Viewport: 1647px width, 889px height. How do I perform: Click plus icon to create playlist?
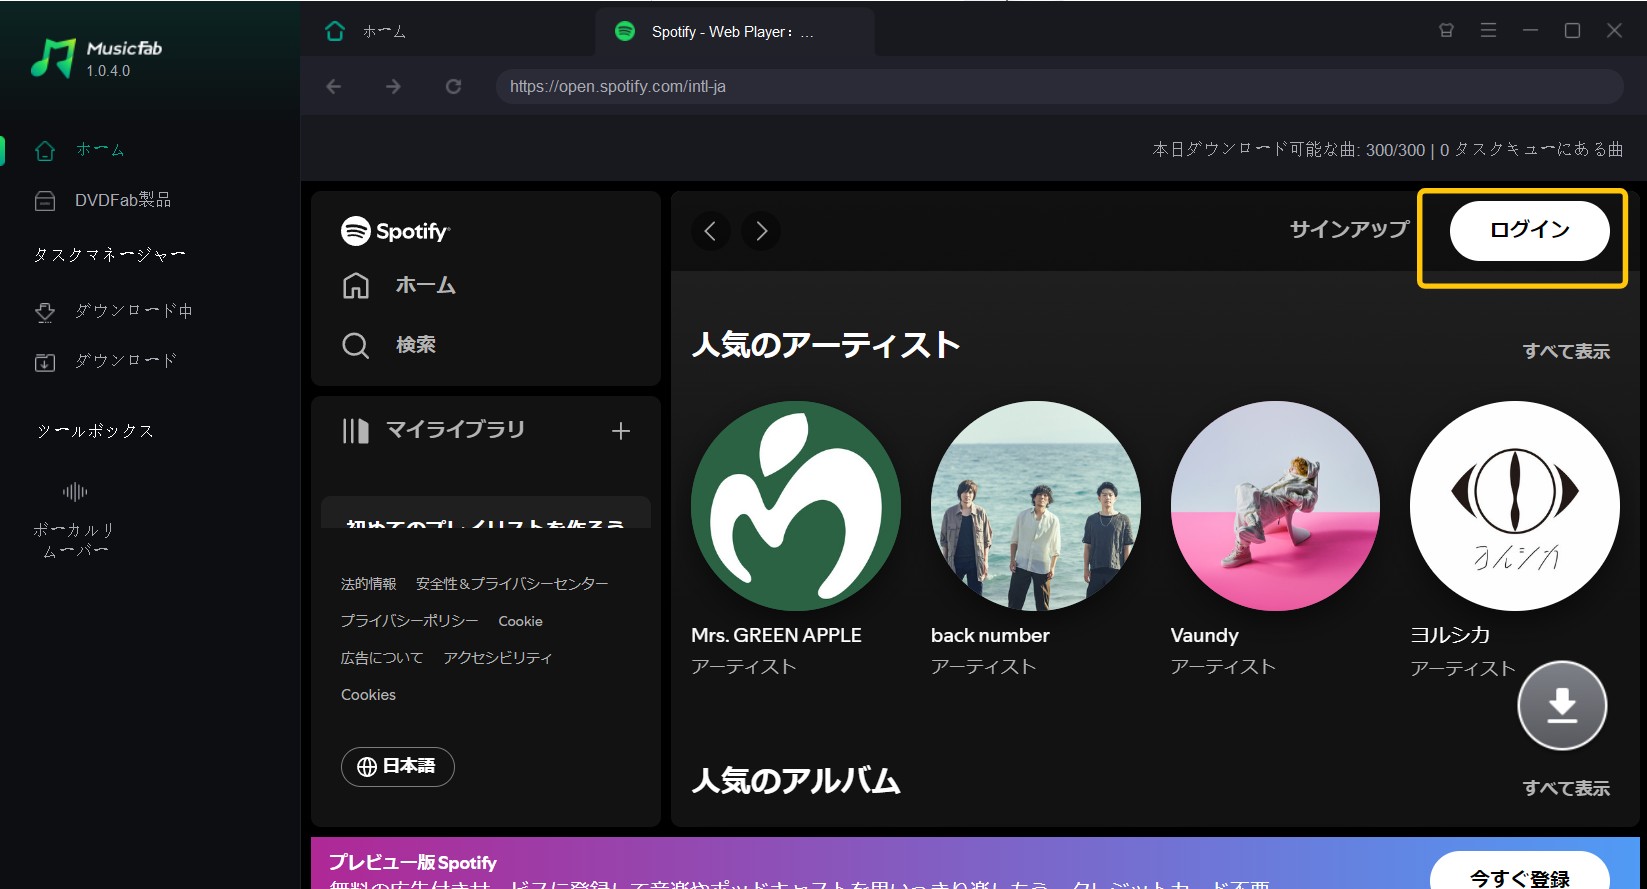click(x=621, y=431)
